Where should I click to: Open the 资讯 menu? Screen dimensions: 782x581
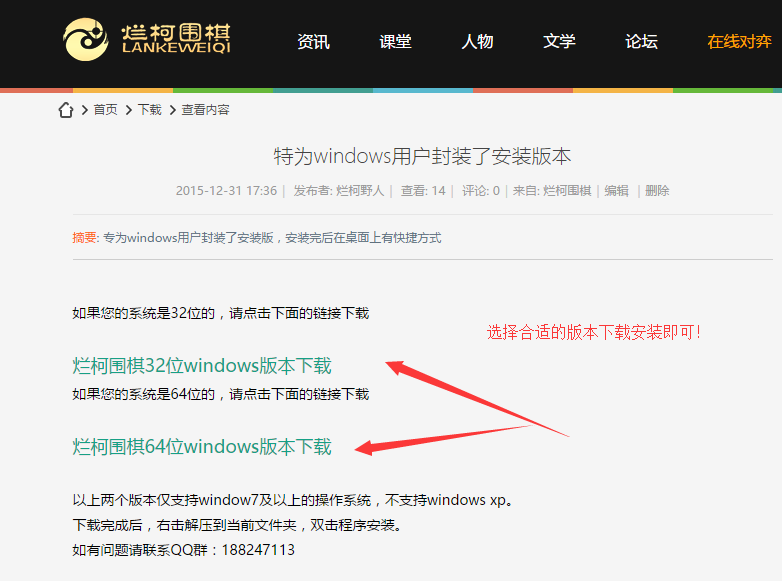(x=313, y=41)
